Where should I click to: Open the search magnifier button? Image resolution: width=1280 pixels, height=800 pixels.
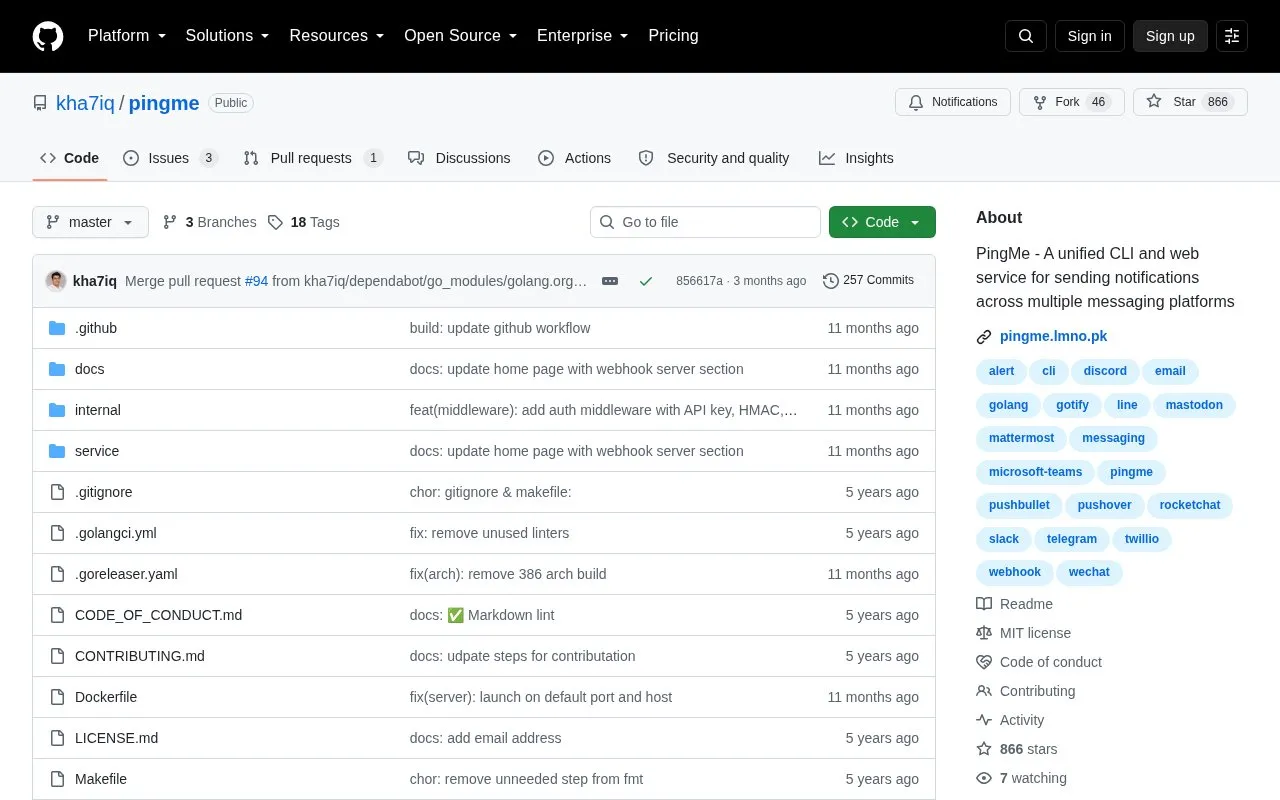[1026, 36]
